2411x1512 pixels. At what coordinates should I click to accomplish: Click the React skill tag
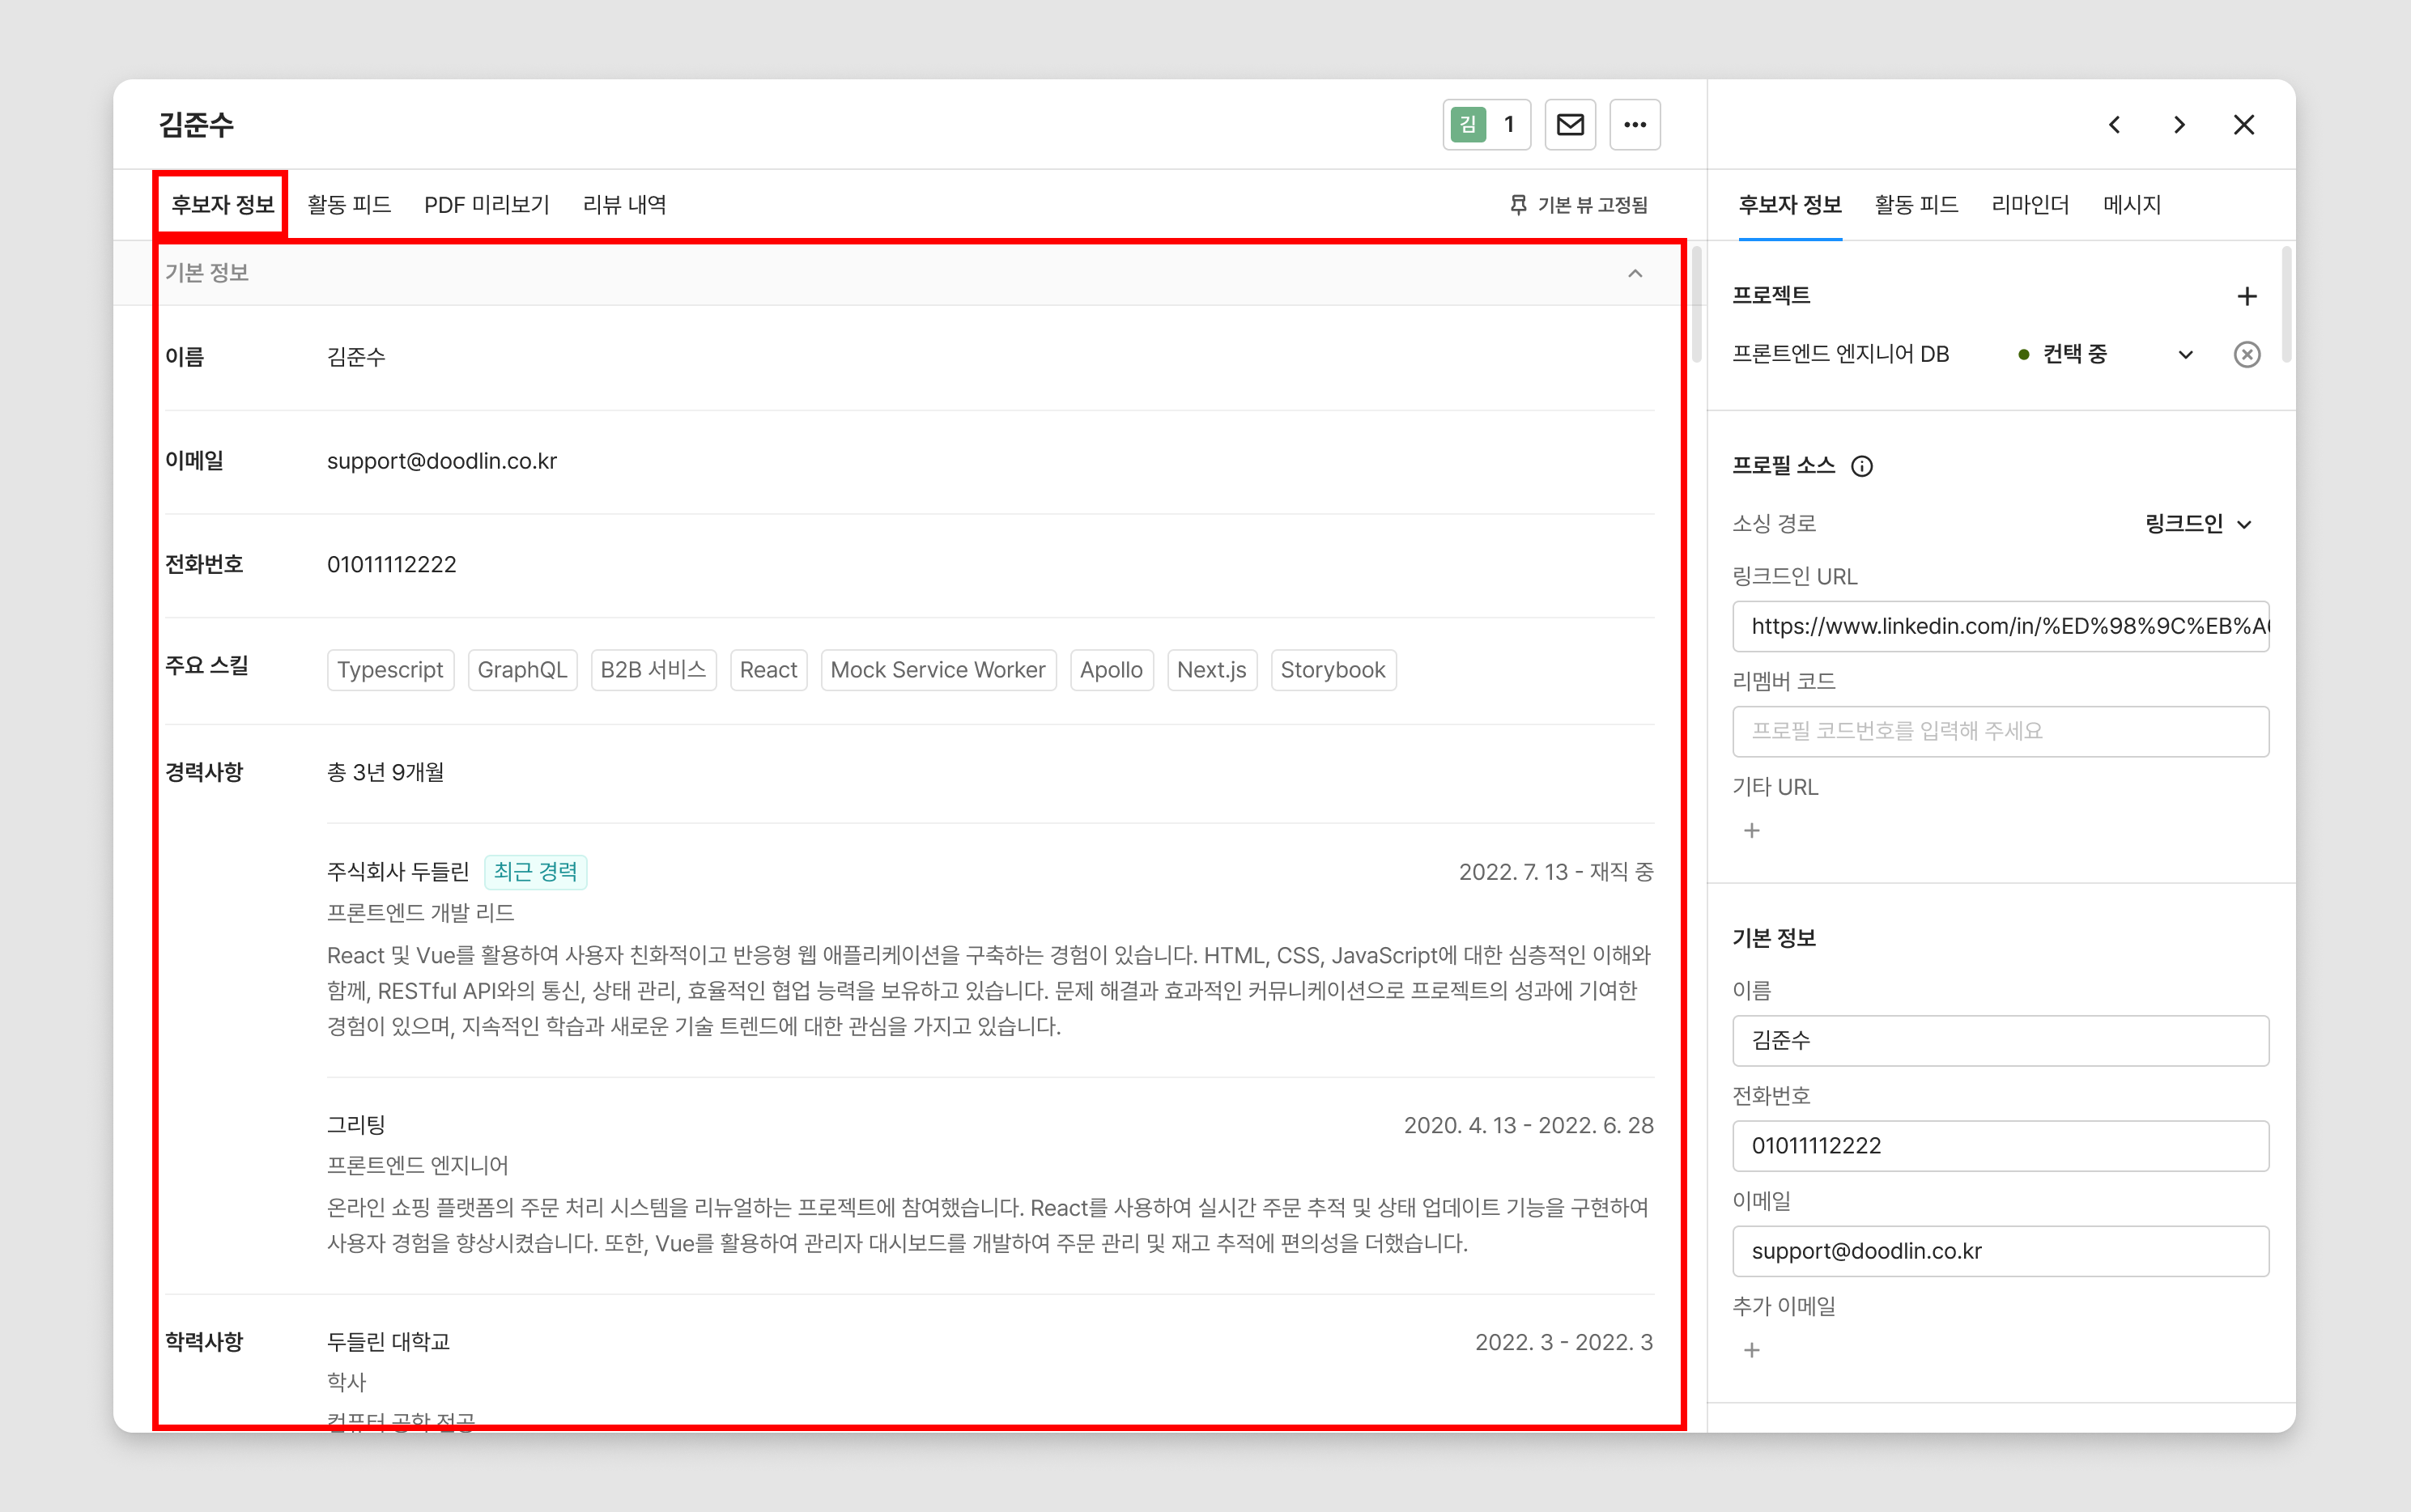[x=768, y=670]
